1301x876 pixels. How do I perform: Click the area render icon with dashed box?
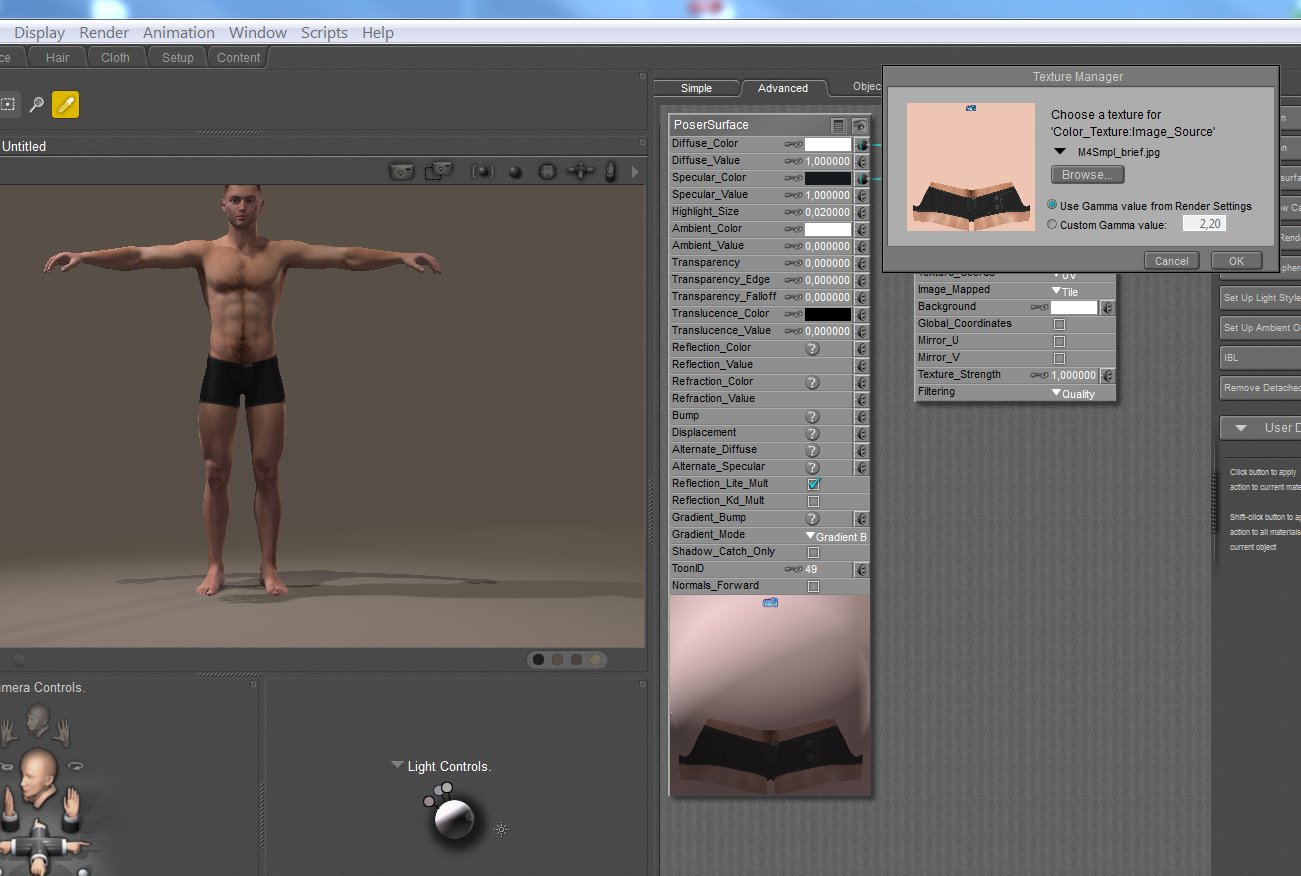click(438, 172)
